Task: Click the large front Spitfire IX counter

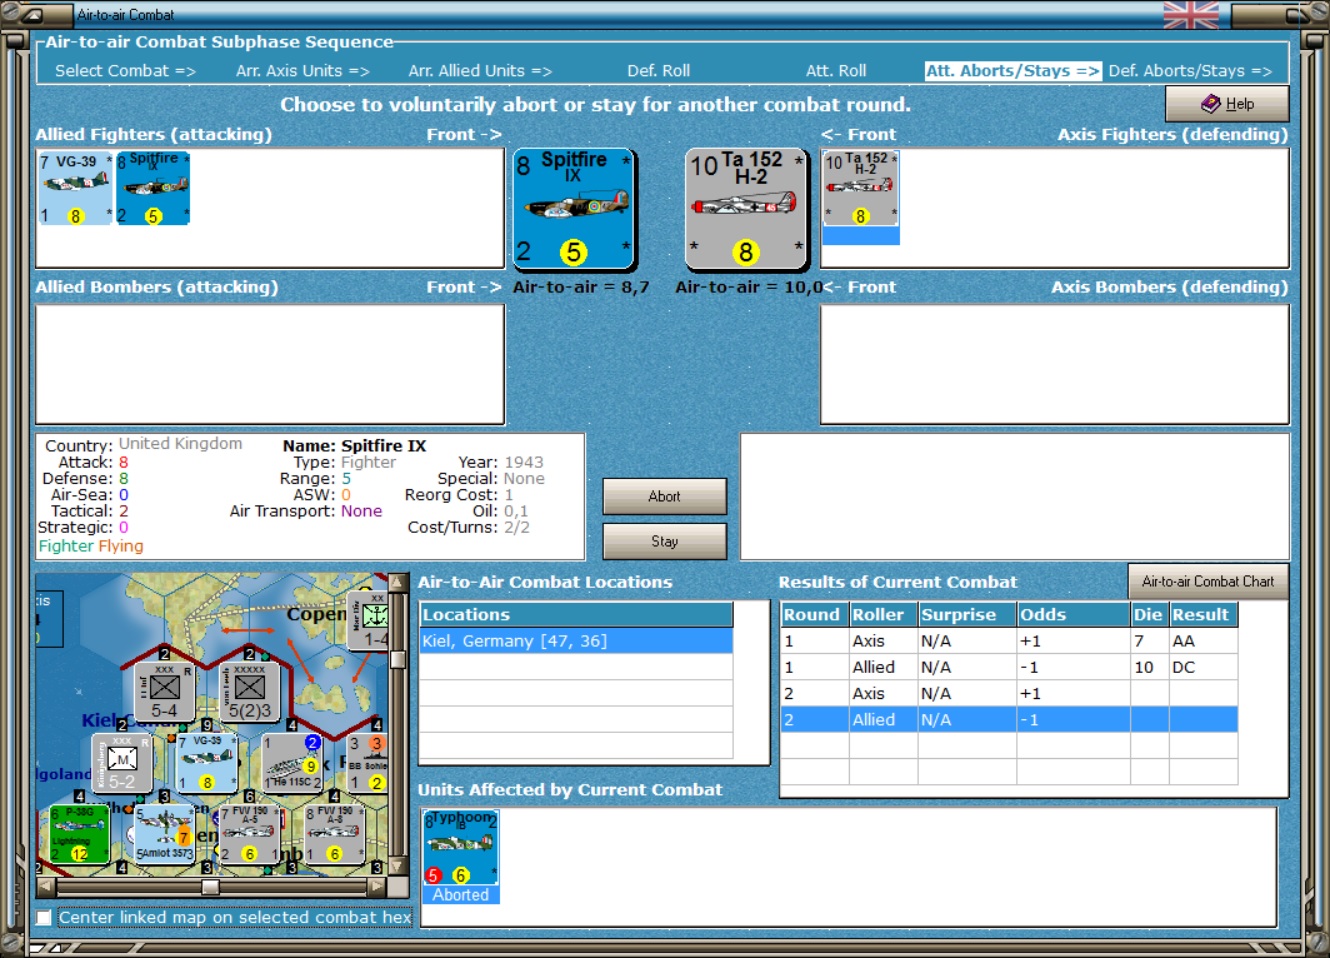Action: pyautogui.click(x=574, y=210)
